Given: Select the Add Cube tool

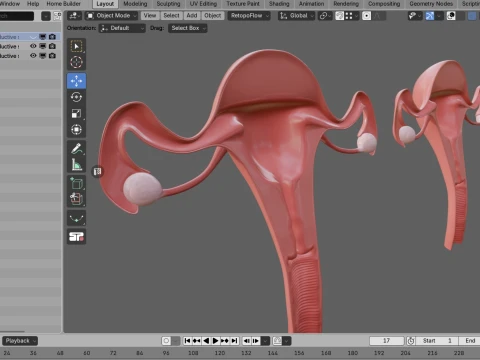Looking at the screenshot, I should click(76, 184).
